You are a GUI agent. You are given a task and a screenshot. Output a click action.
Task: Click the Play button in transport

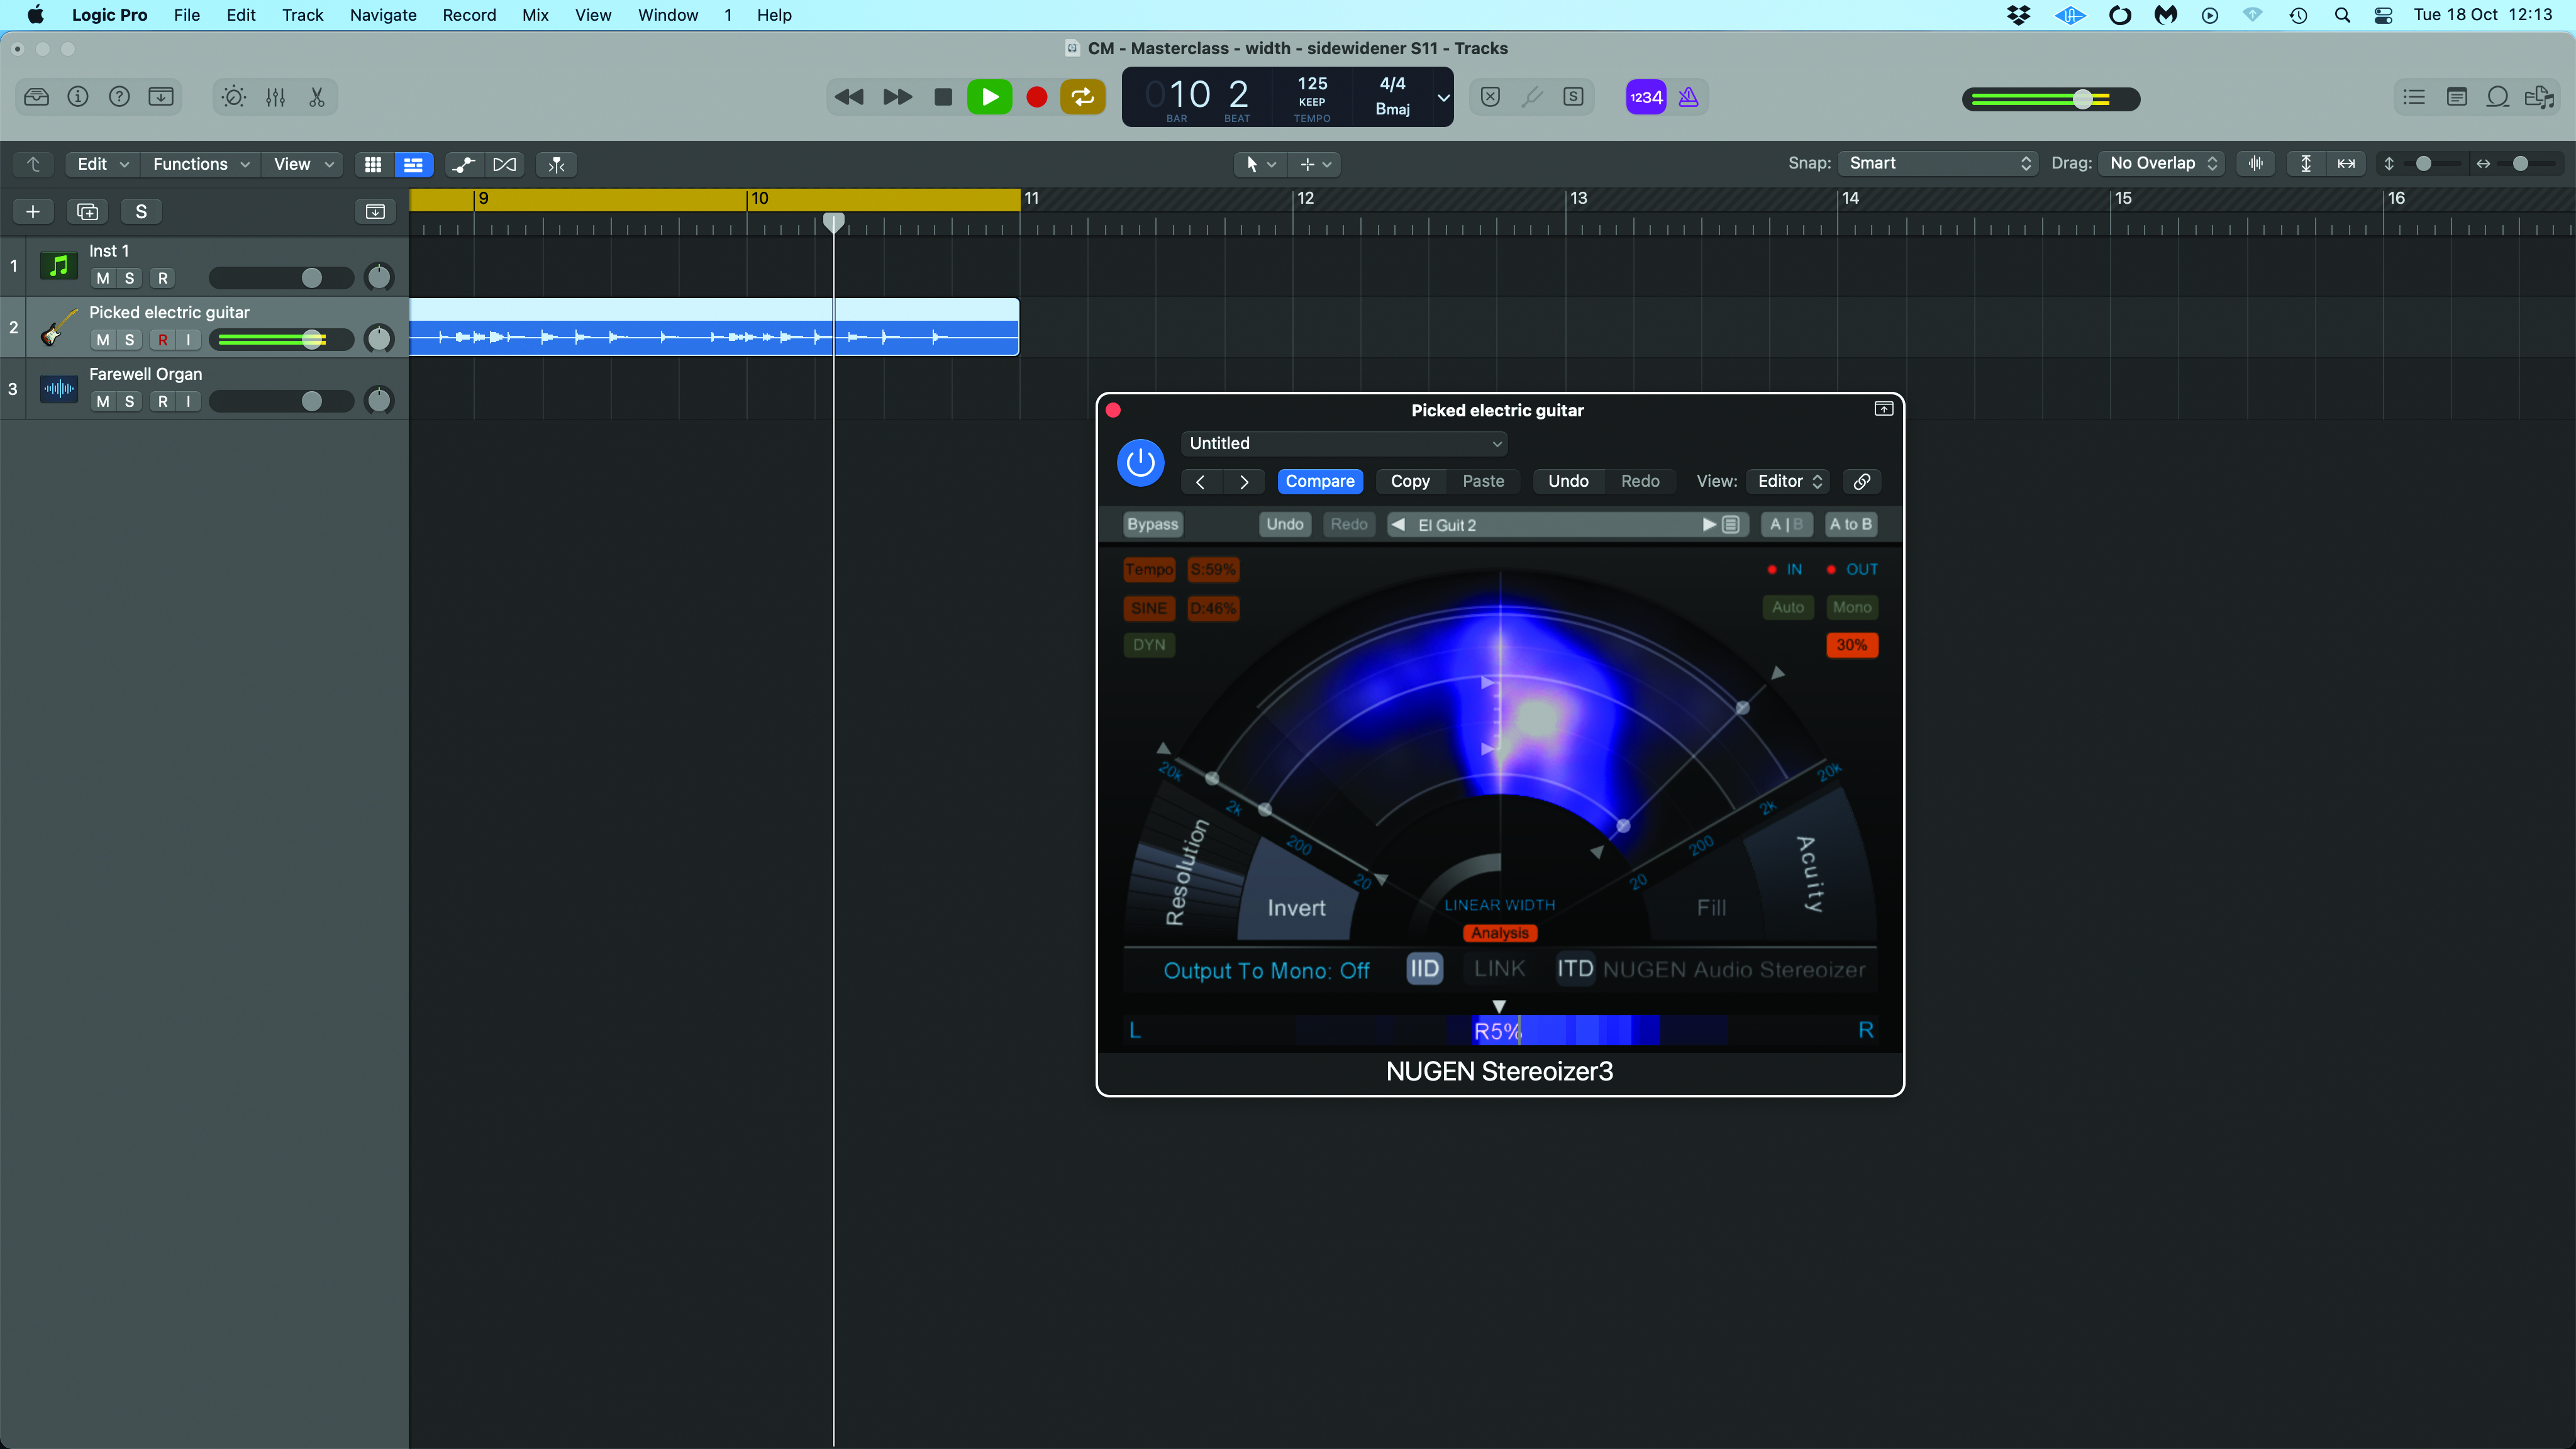(x=989, y=97)
